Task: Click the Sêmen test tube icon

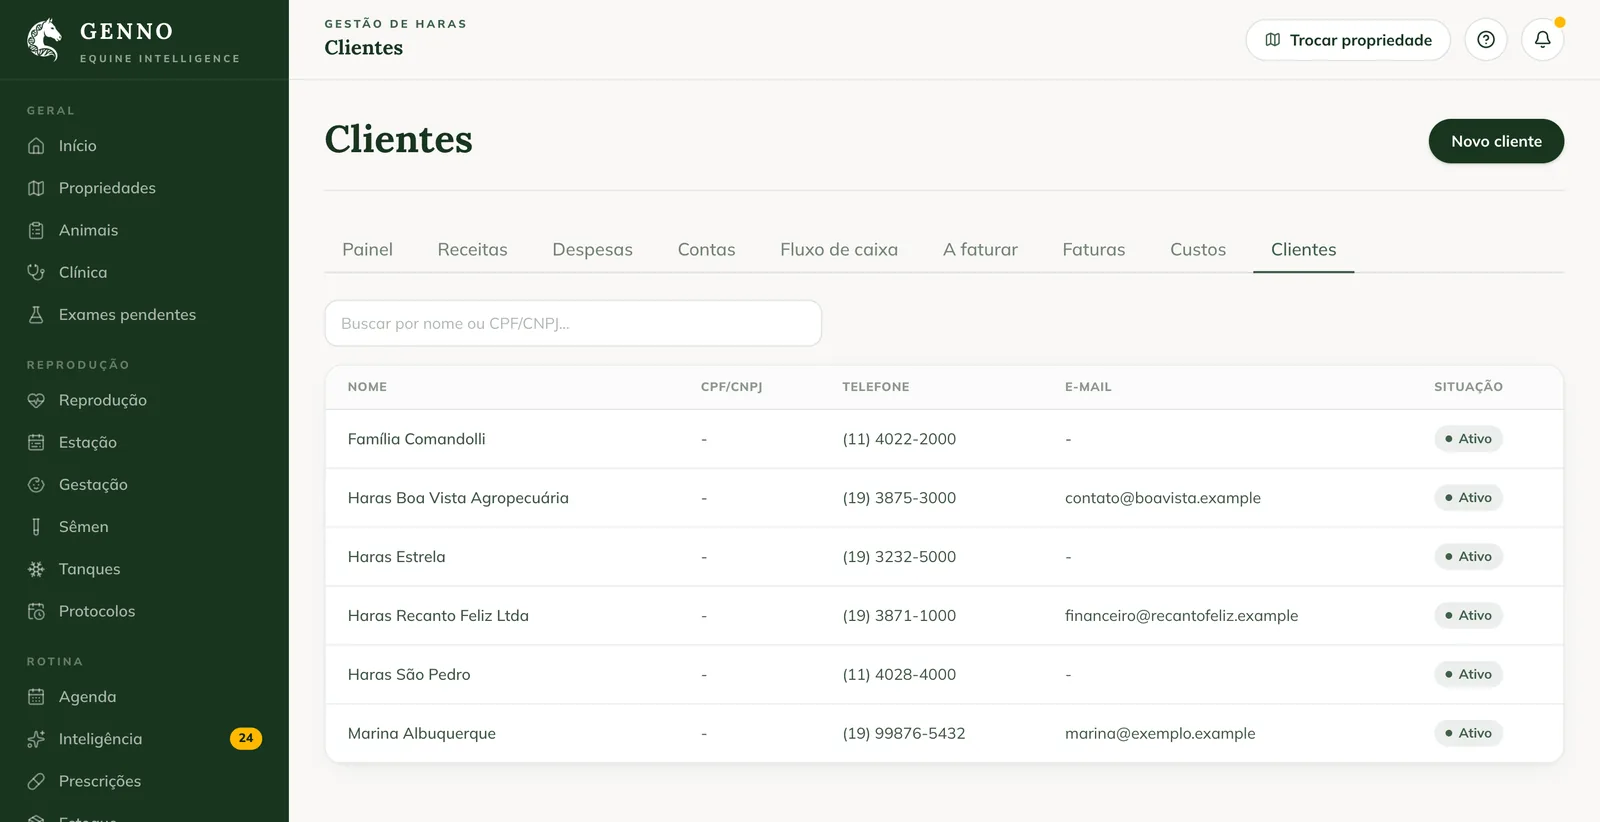Action: point(36,527)
